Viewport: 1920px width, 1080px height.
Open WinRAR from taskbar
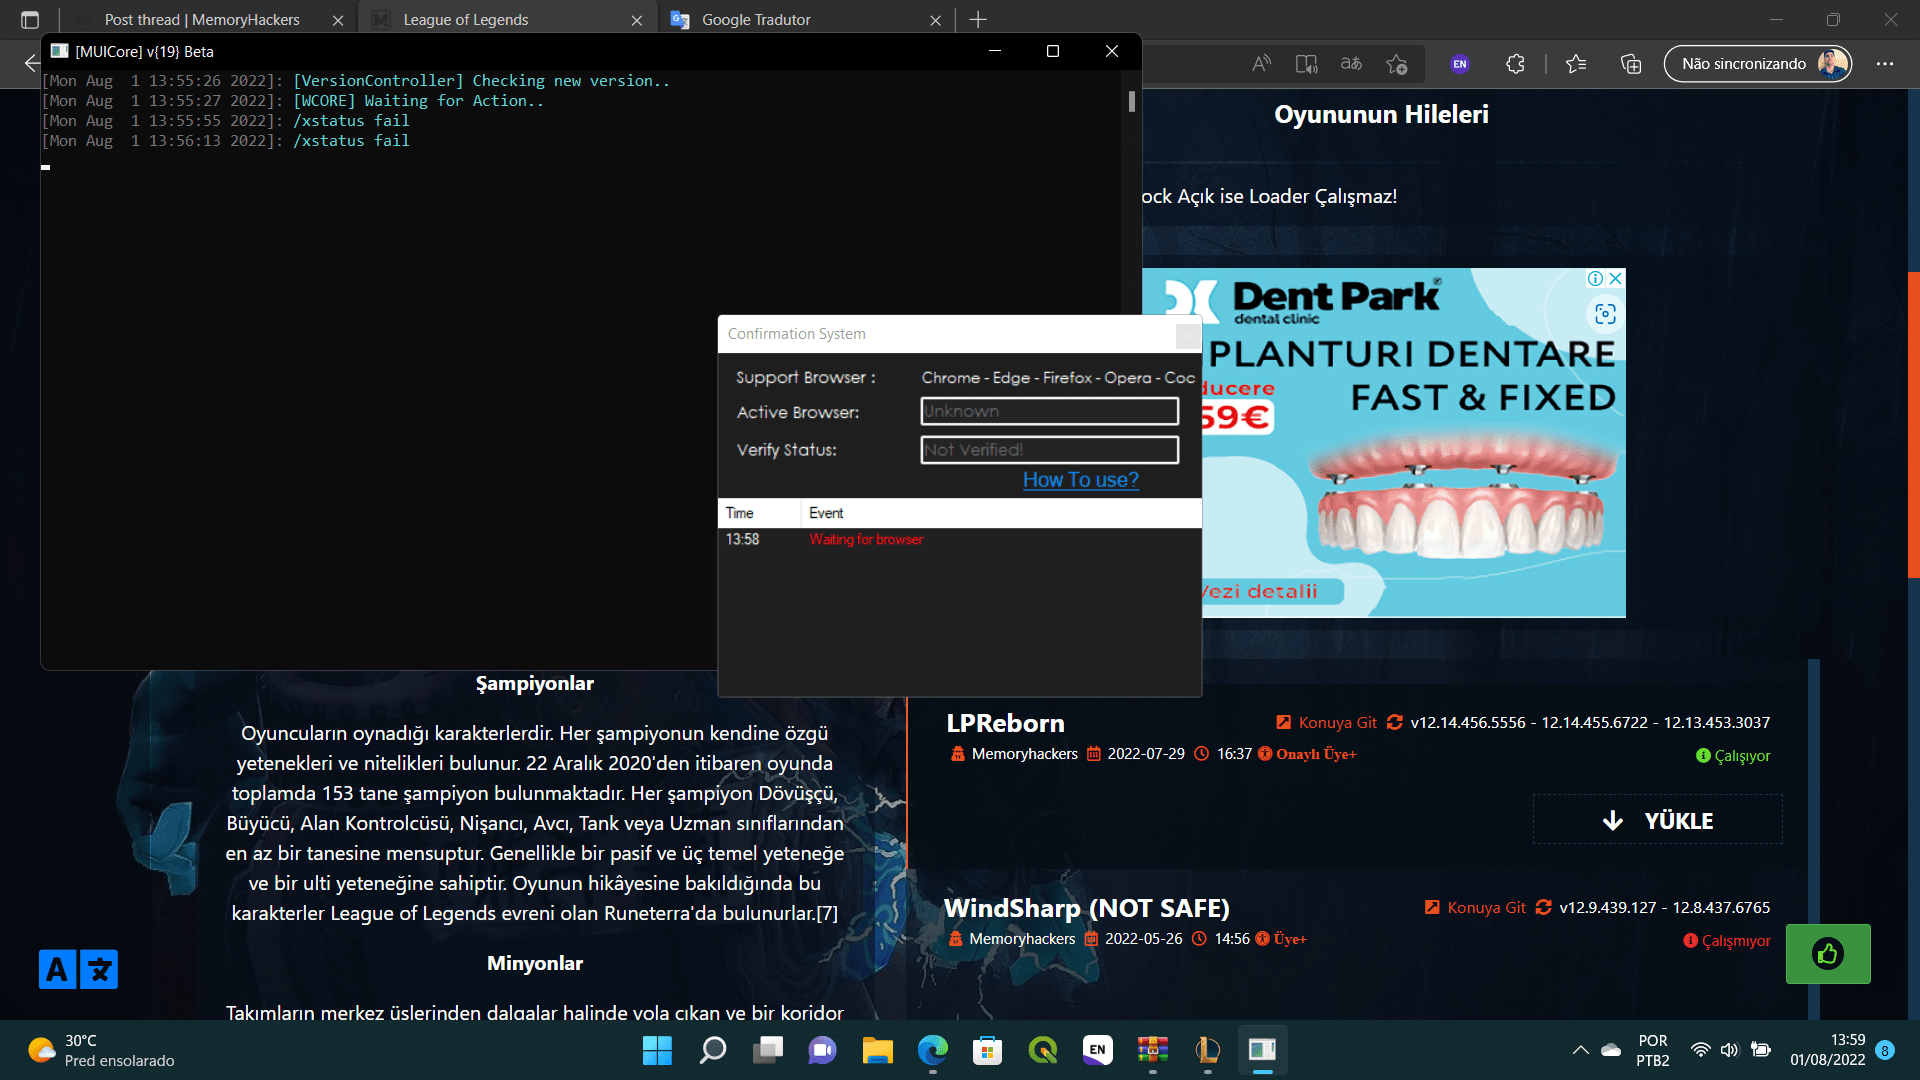pyautogui.click(x=1152, y=1050)
